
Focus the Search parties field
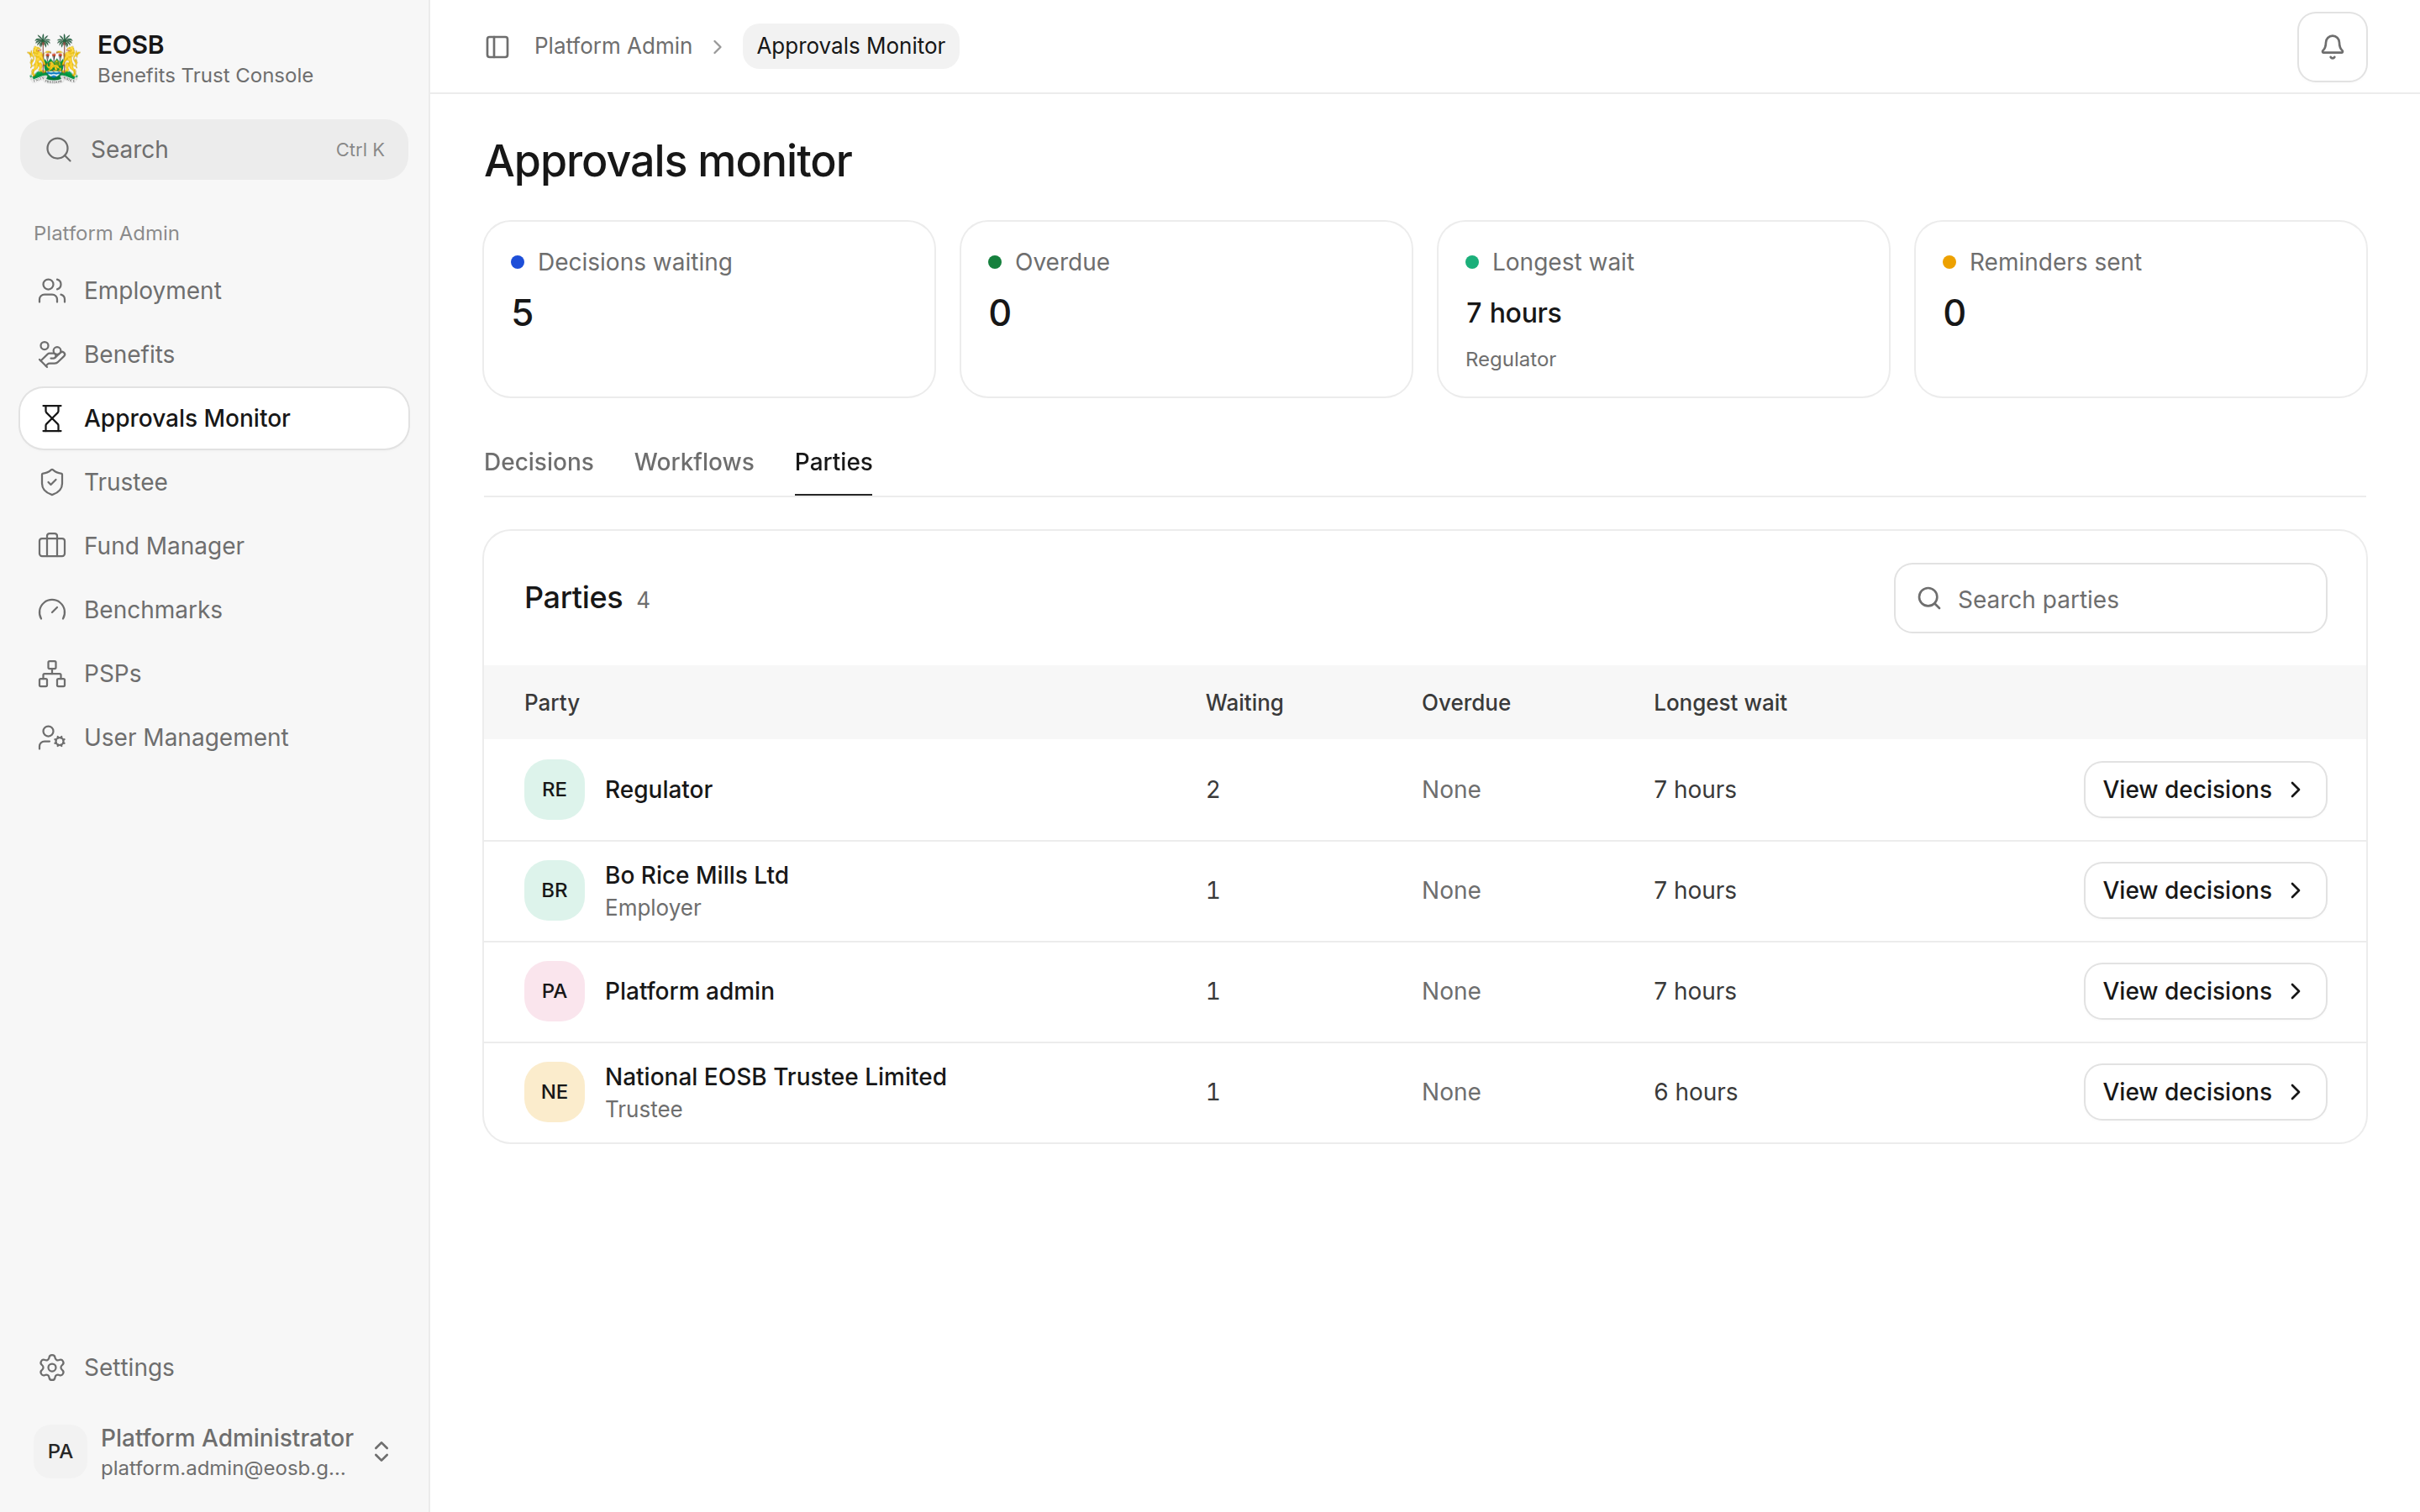[2110, 598]
